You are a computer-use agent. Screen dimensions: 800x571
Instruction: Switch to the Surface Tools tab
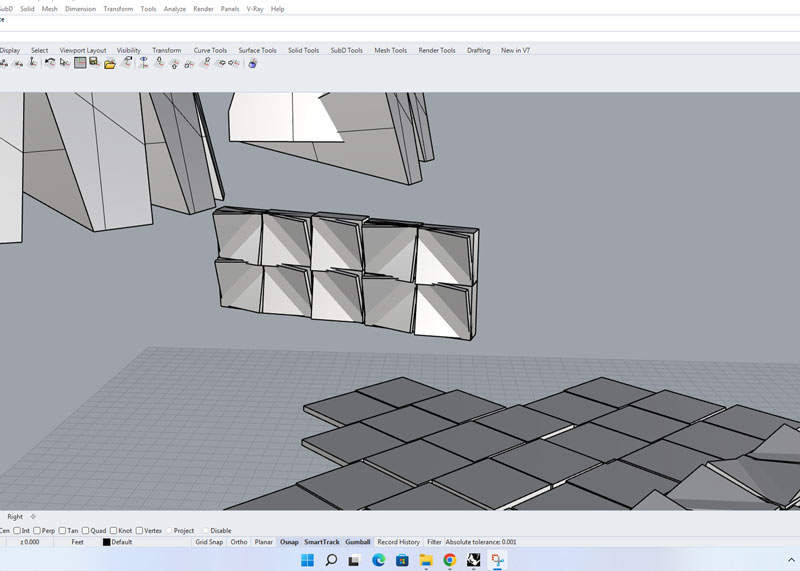tap(257, 50)
